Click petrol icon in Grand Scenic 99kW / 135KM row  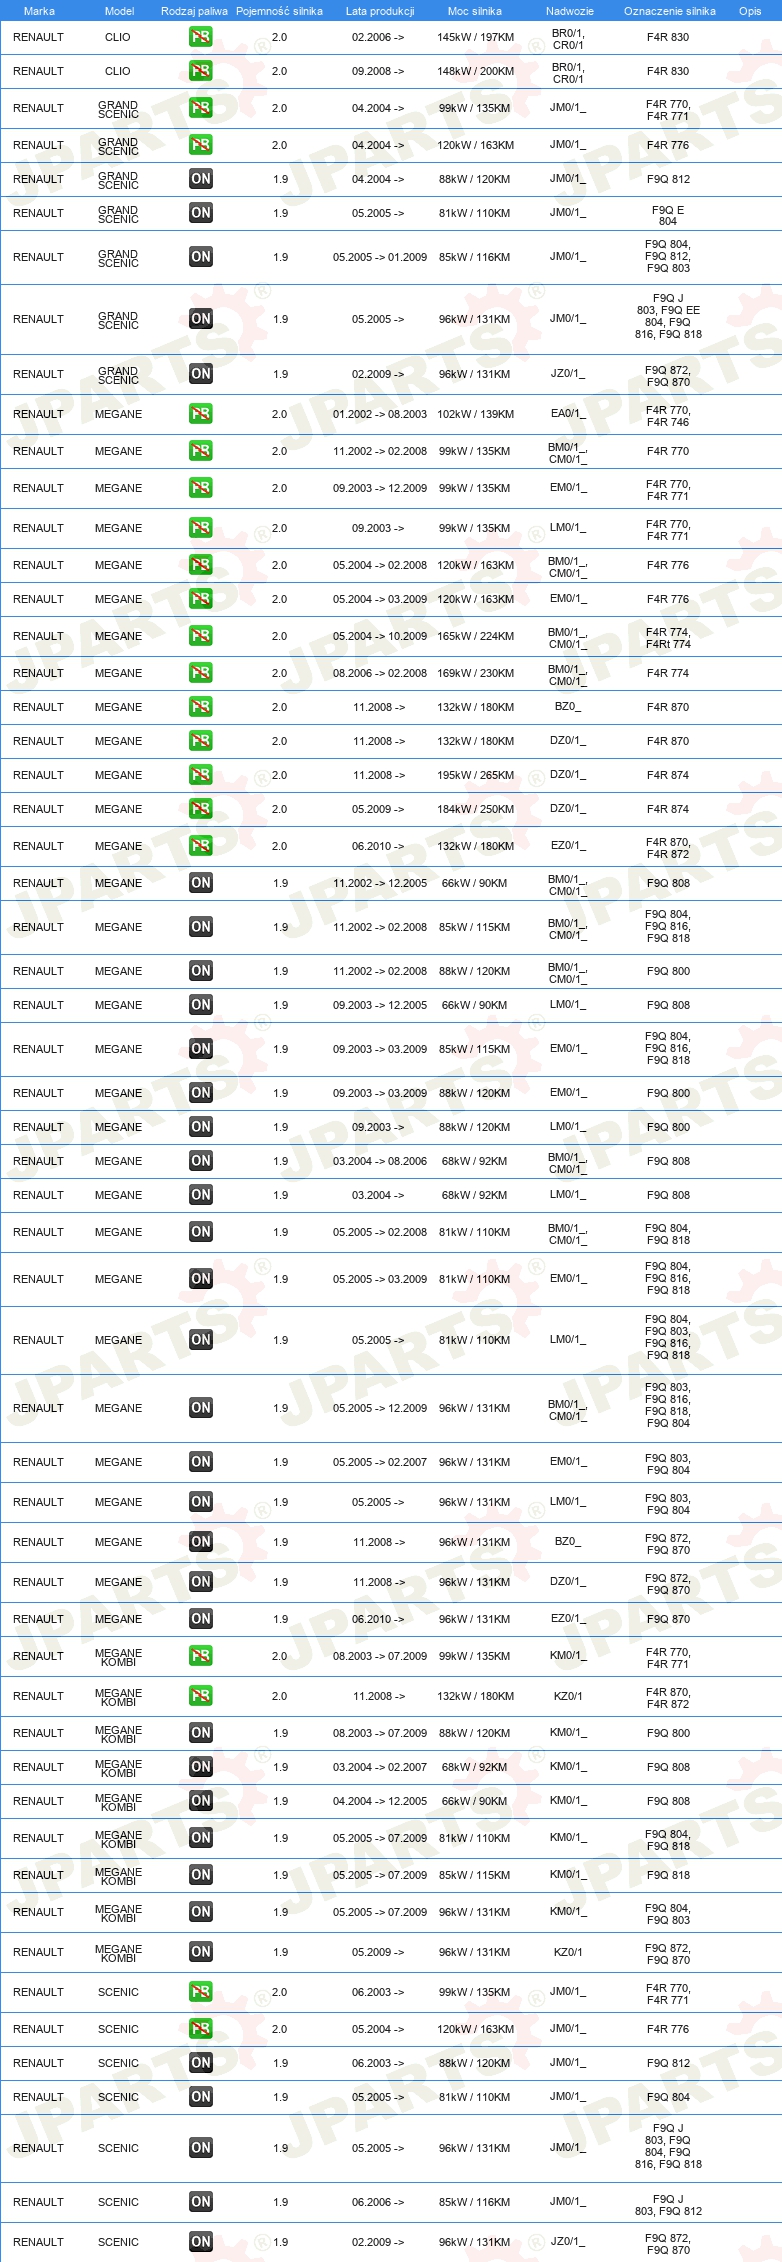(200, 108)
